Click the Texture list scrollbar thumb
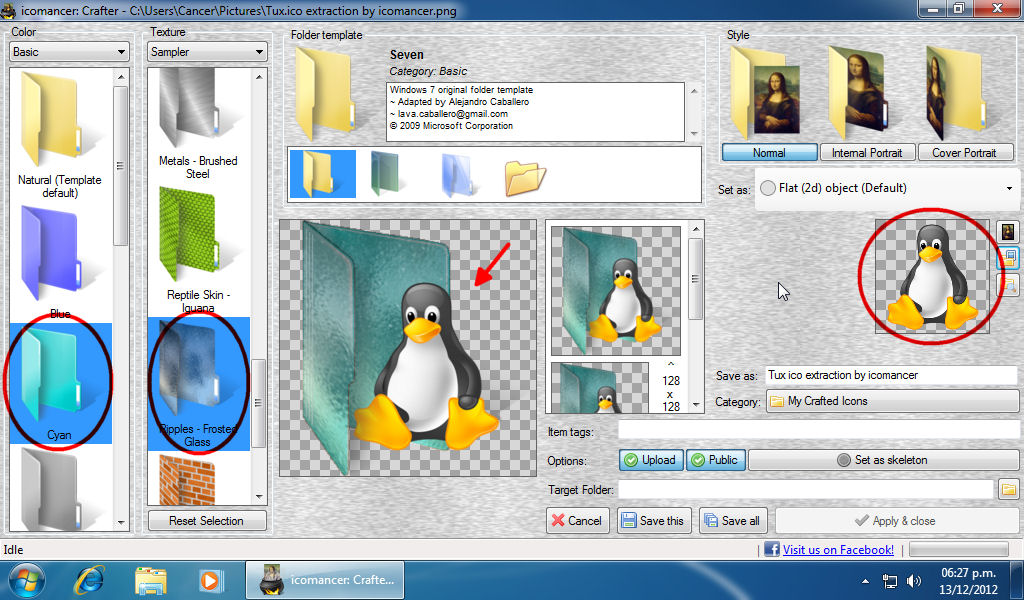Viewport: 1024px width, 600px height. click(259, 403)
